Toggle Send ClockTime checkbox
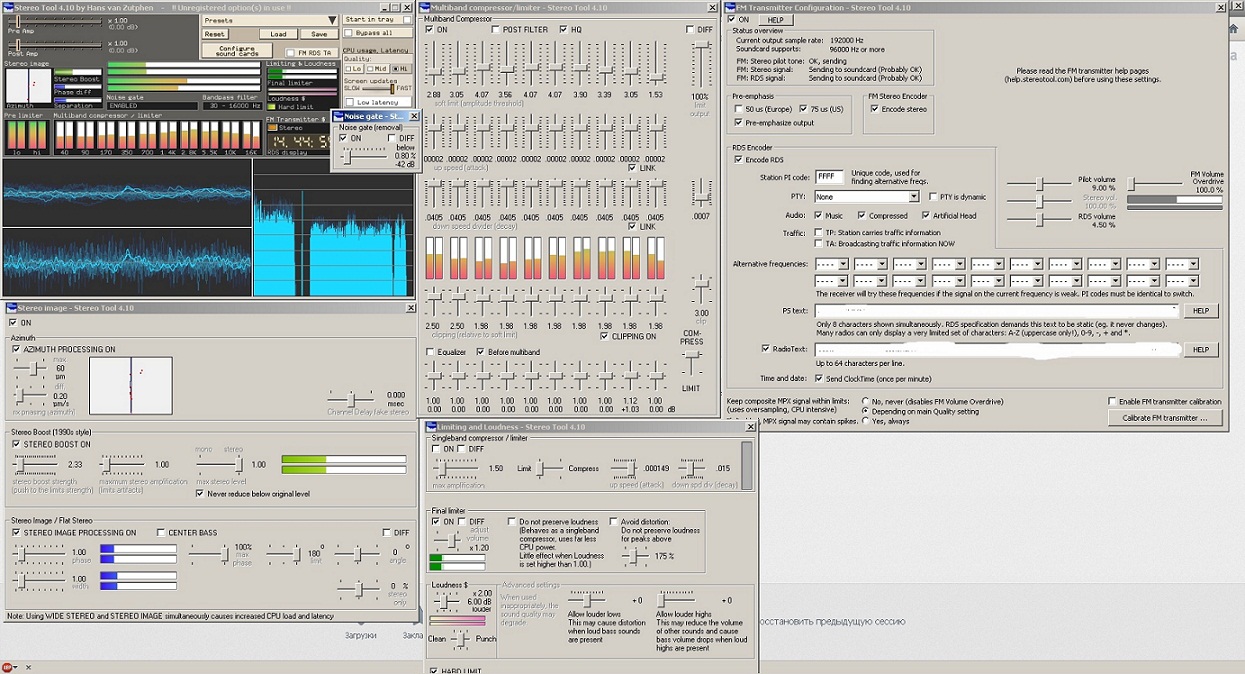Viewport: 1245px width, 674px height. 819,379
